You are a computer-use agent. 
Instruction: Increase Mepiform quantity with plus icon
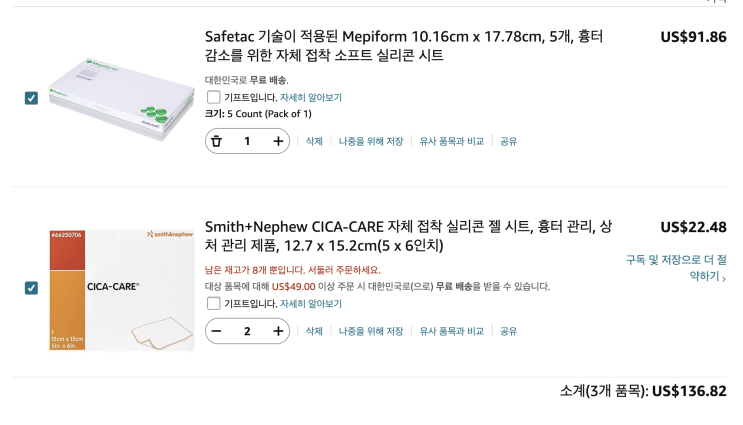(x=278, y=141)
